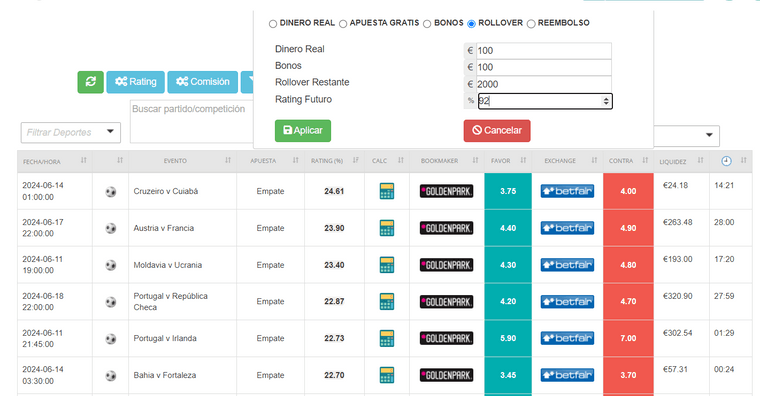Open calculator for Cruzeiro v Cuiabá
The height and width of the screenshot is (396, 760).
coord(386,191)
